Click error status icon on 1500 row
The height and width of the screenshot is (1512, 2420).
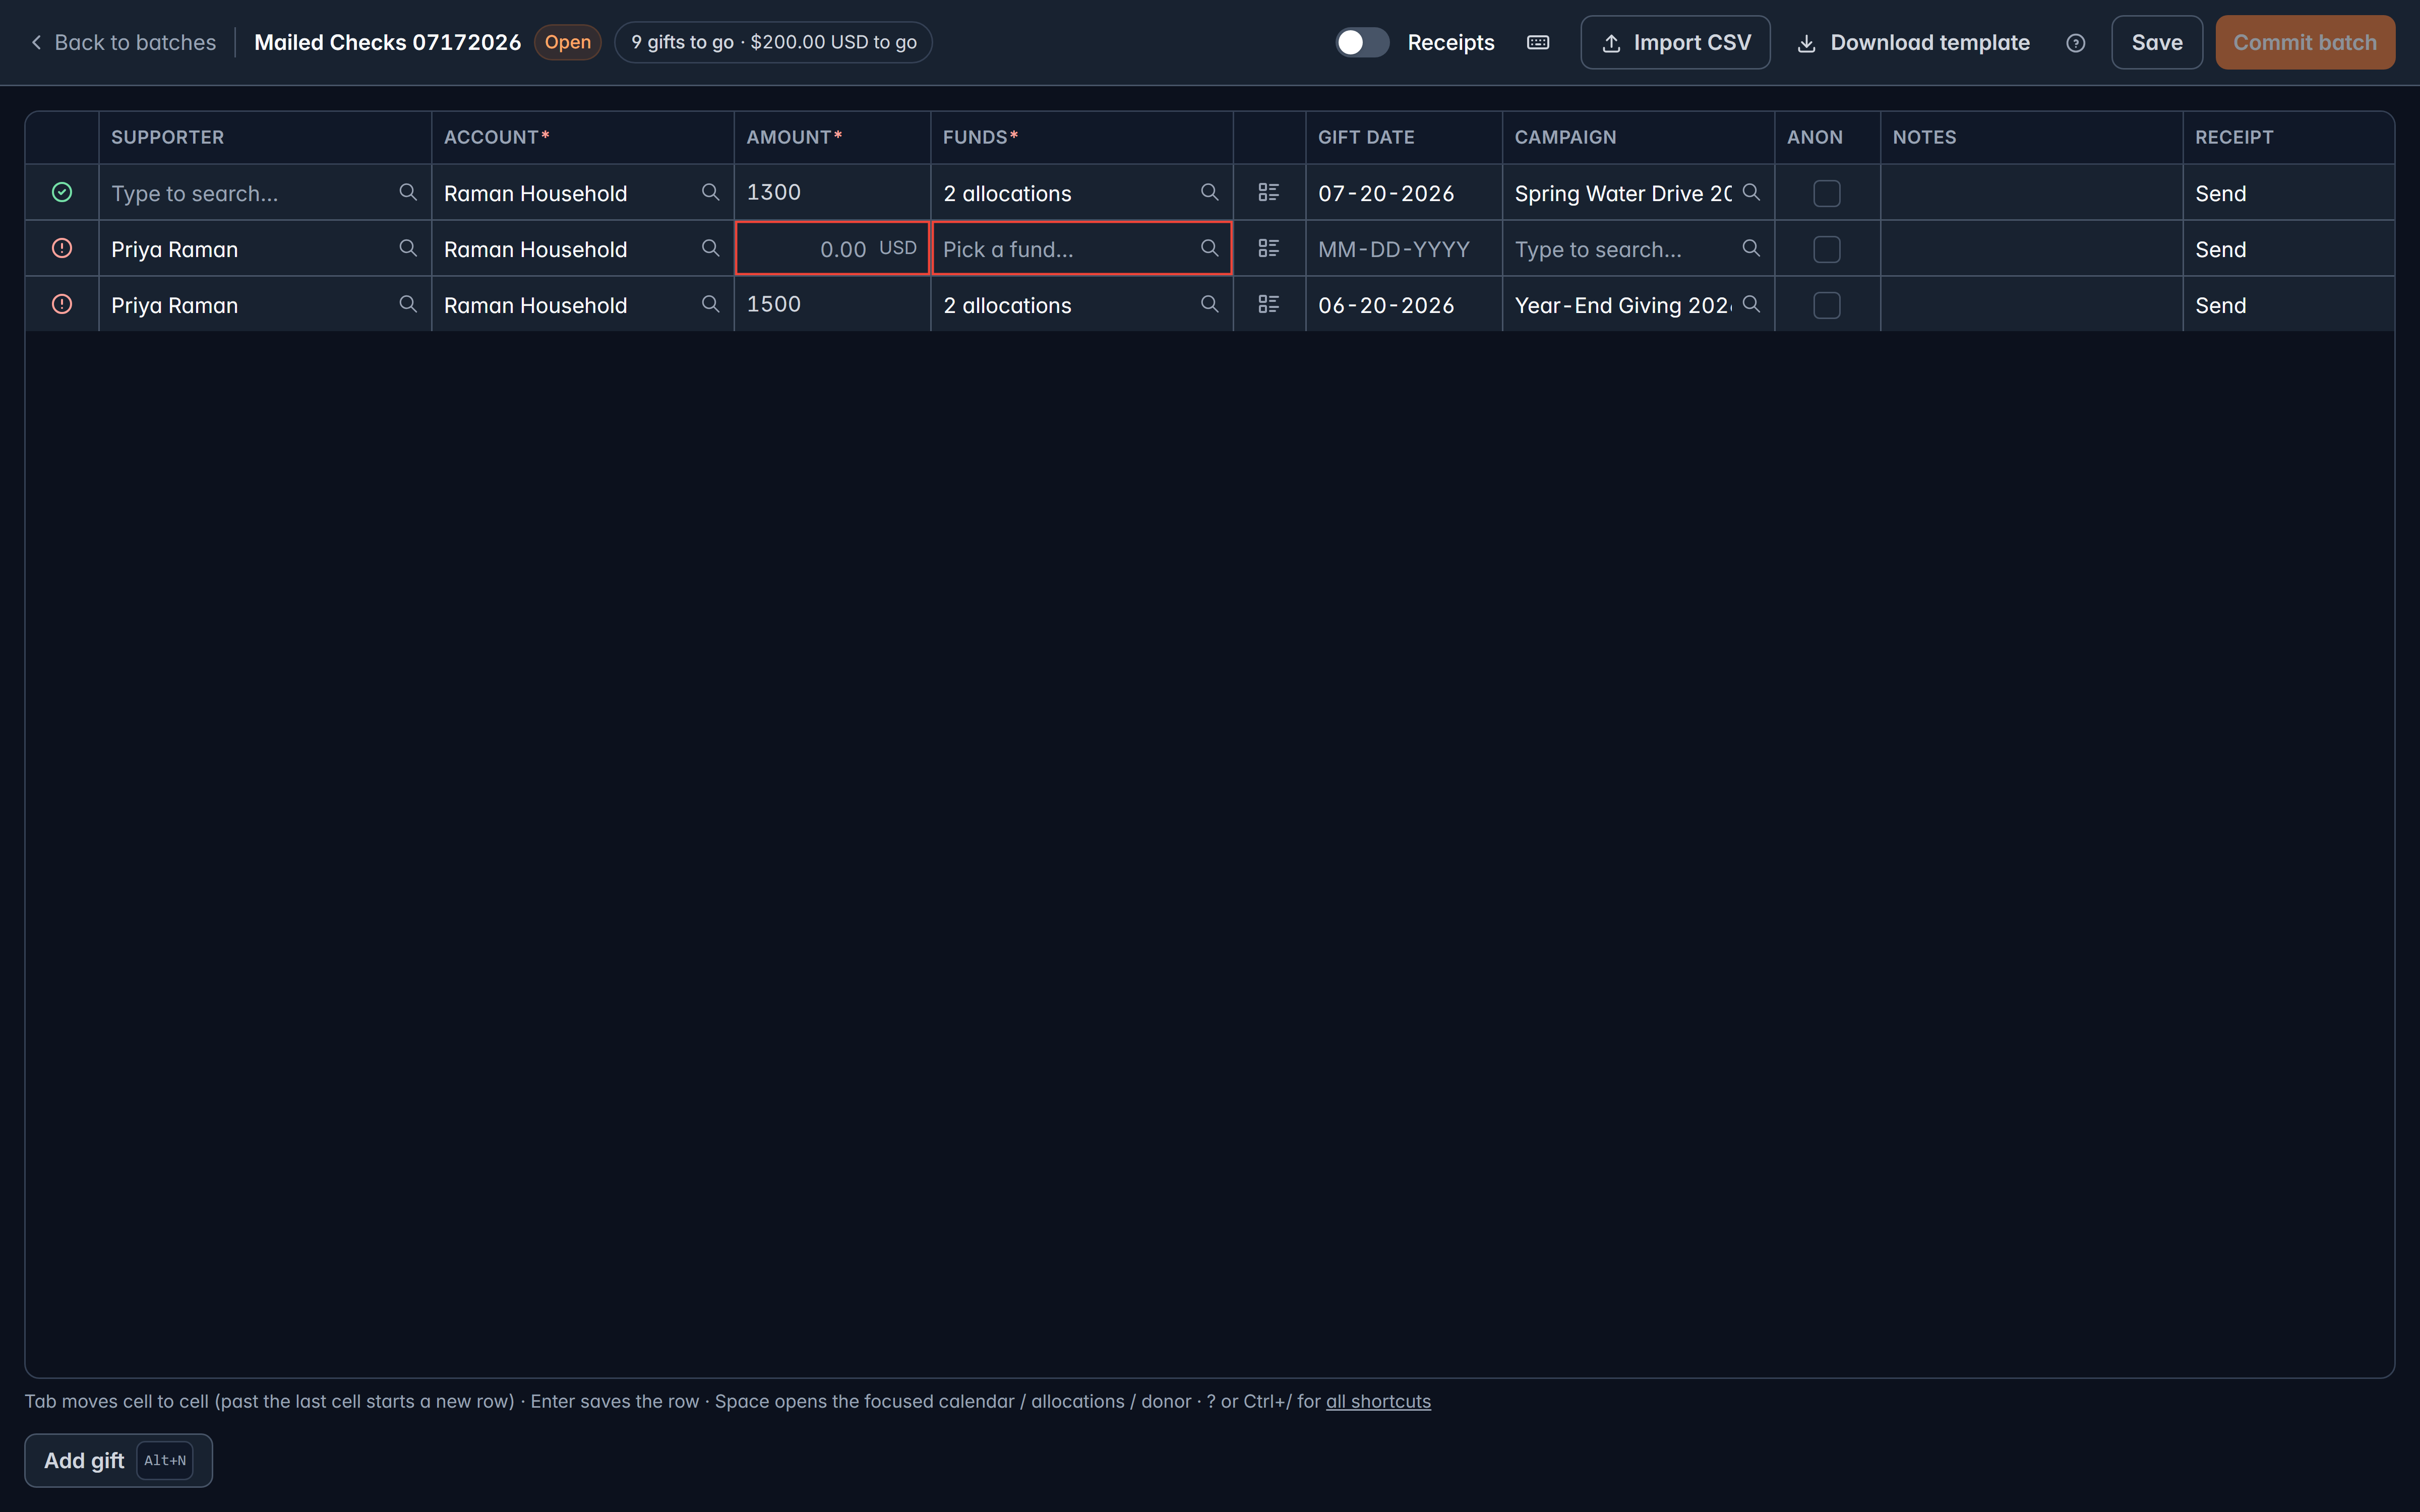pyautogui.click(x=62, y=304)
